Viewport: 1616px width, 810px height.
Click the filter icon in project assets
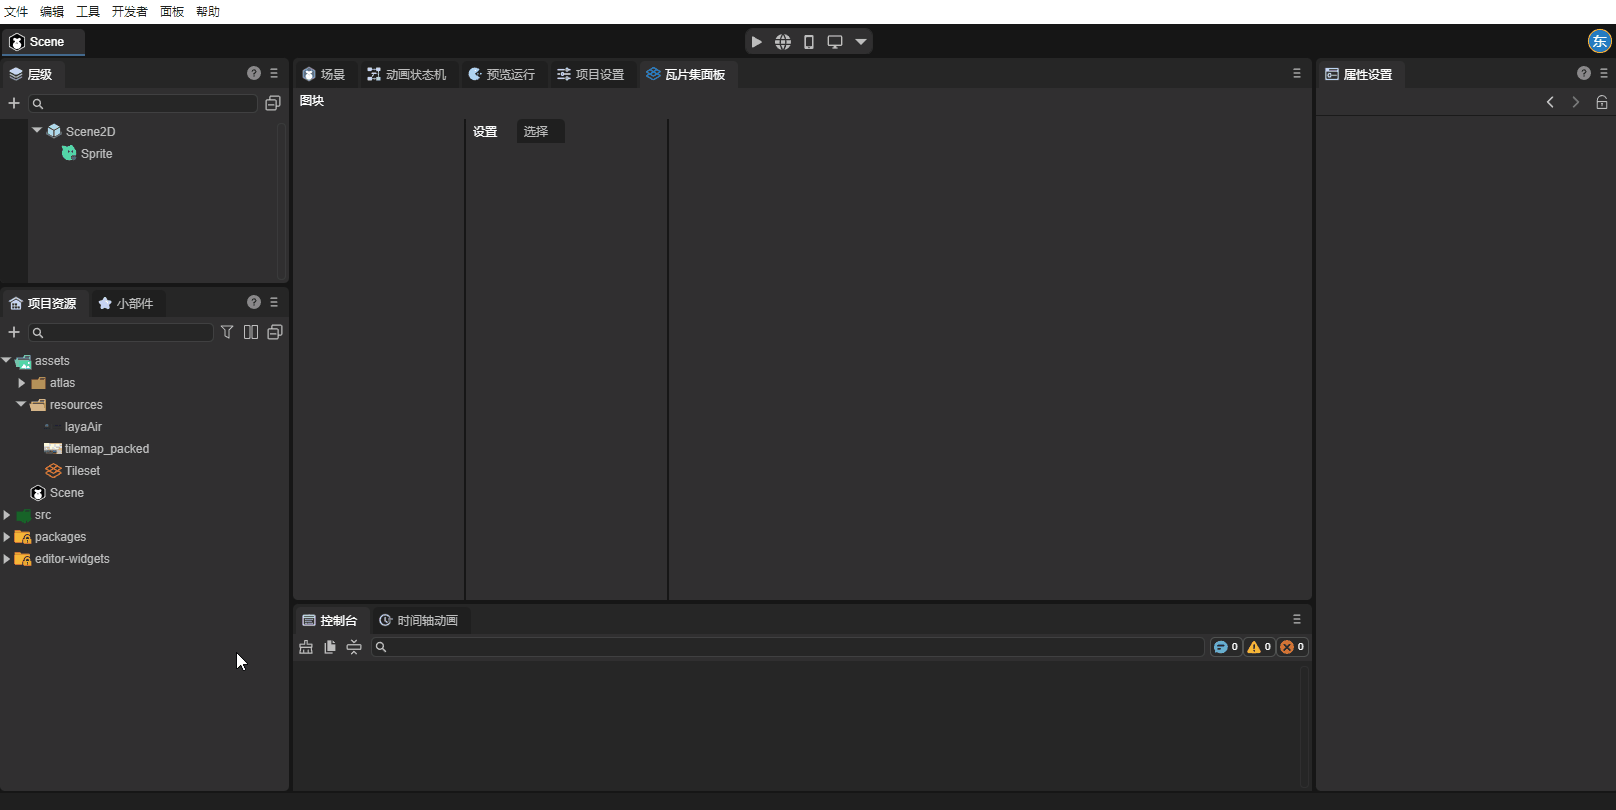pos(227,332)
